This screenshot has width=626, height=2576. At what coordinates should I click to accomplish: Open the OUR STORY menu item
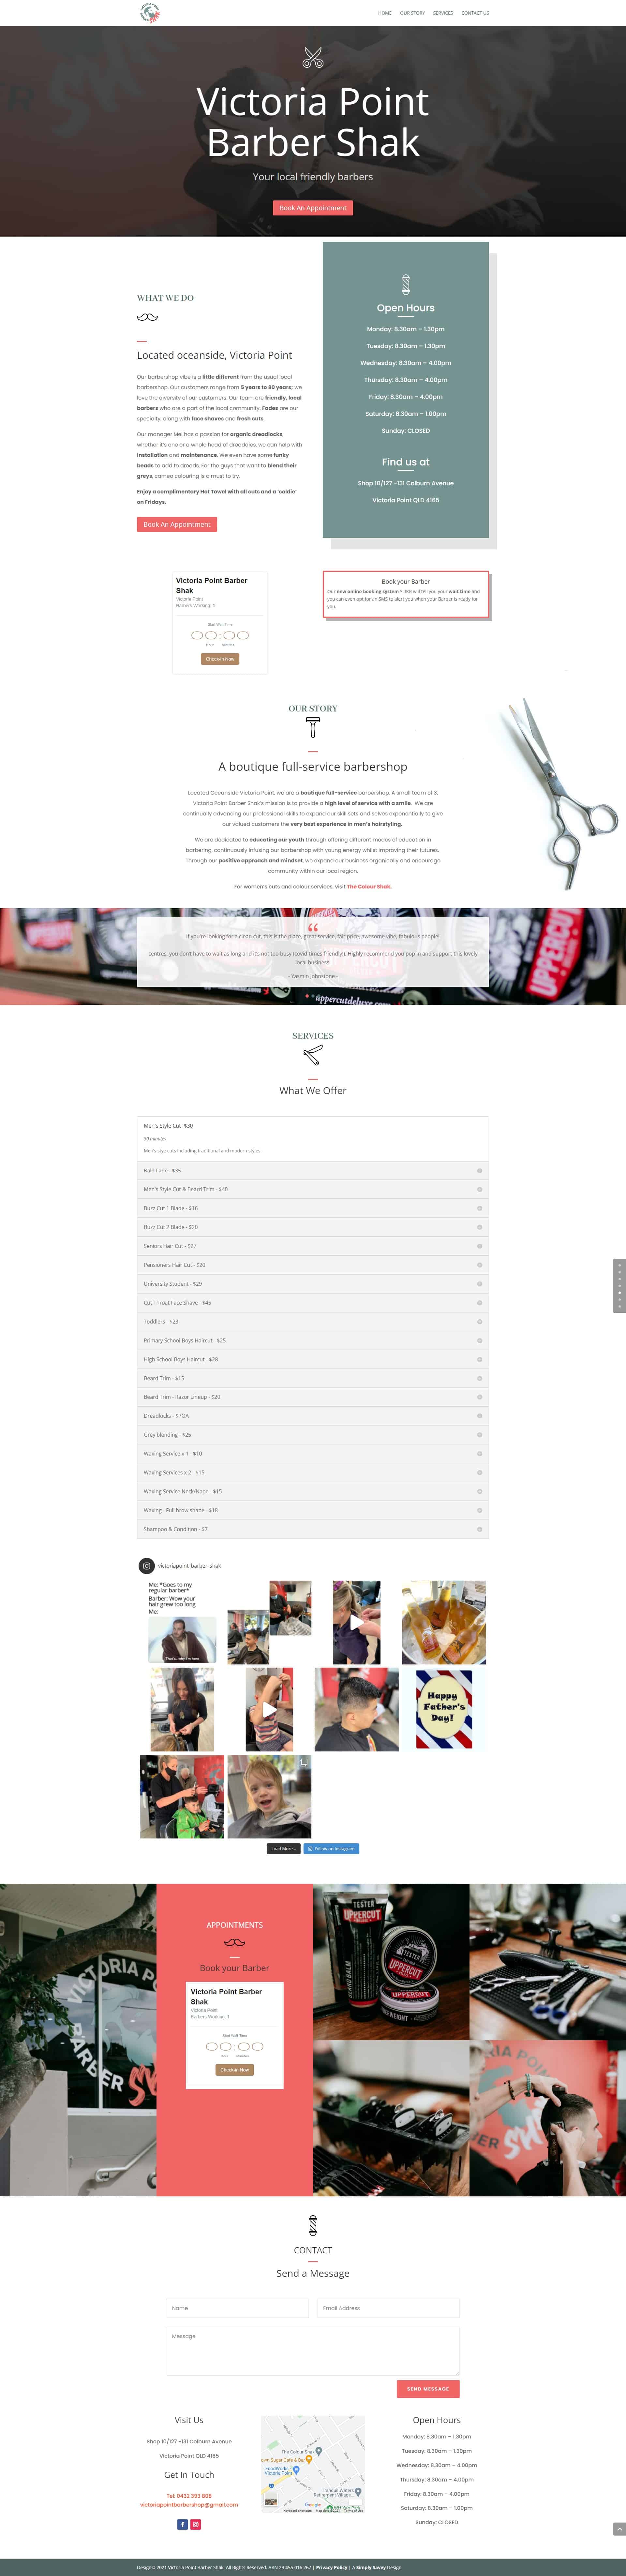[x=412, y=13]
